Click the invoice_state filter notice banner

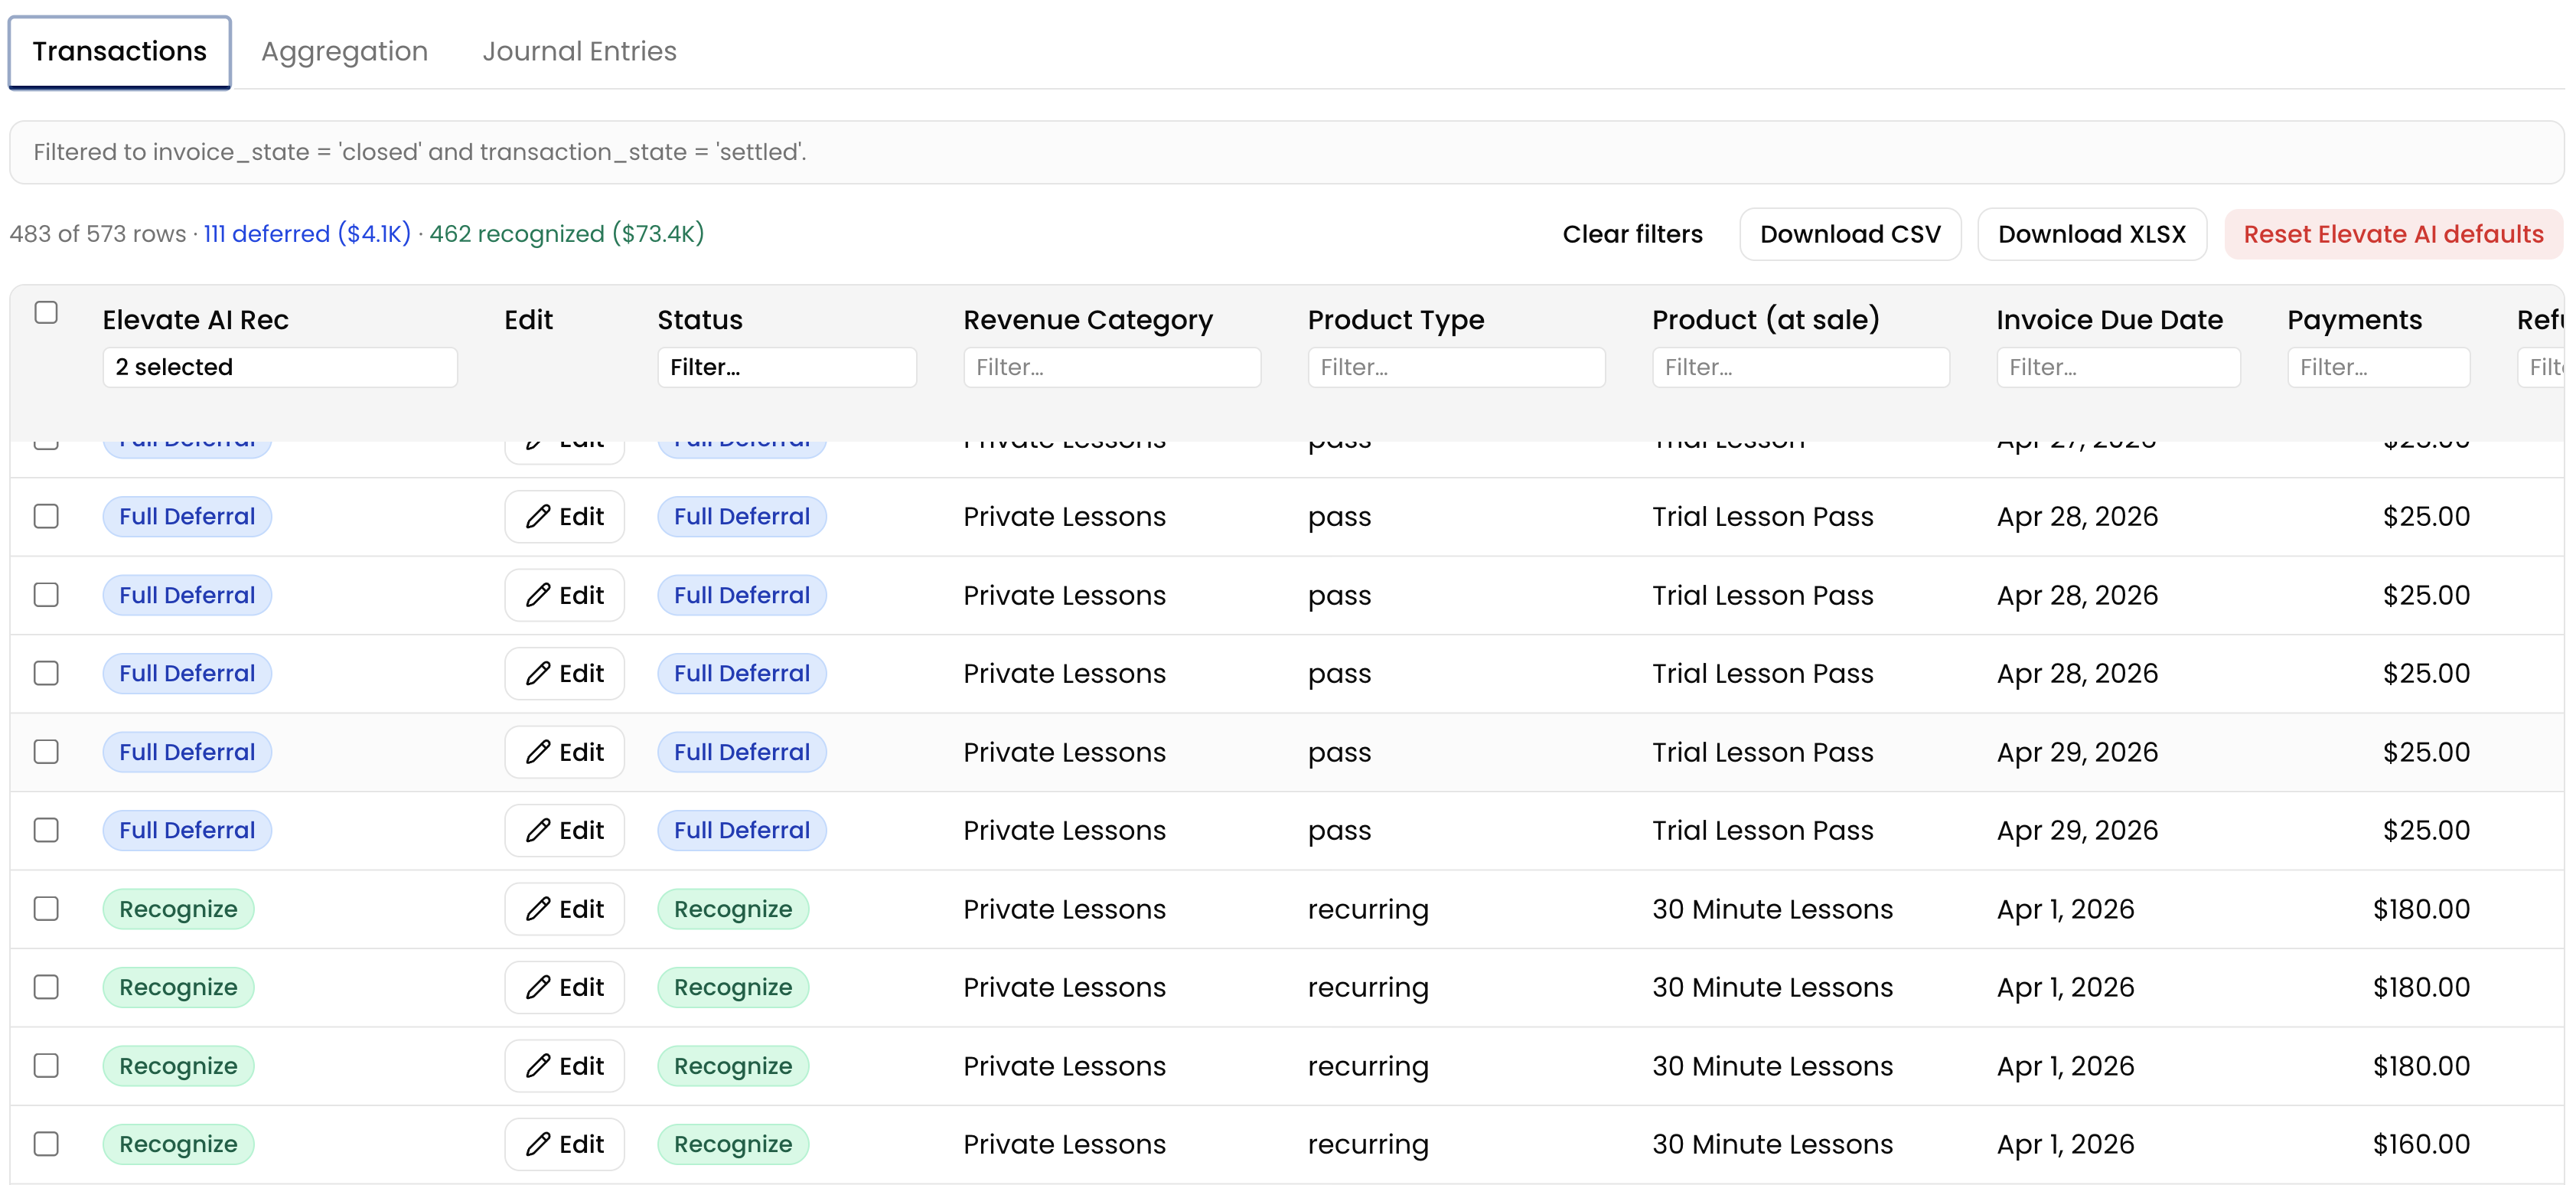tap(1286, 152)
